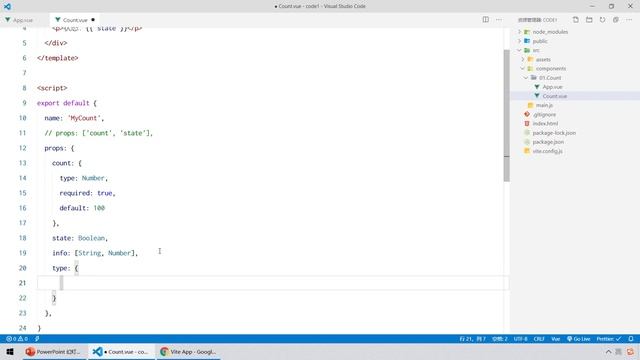This screenshot has height=360, width=640.
Task: Click the lightning port icon in status bar
Action: pos(37,339)
